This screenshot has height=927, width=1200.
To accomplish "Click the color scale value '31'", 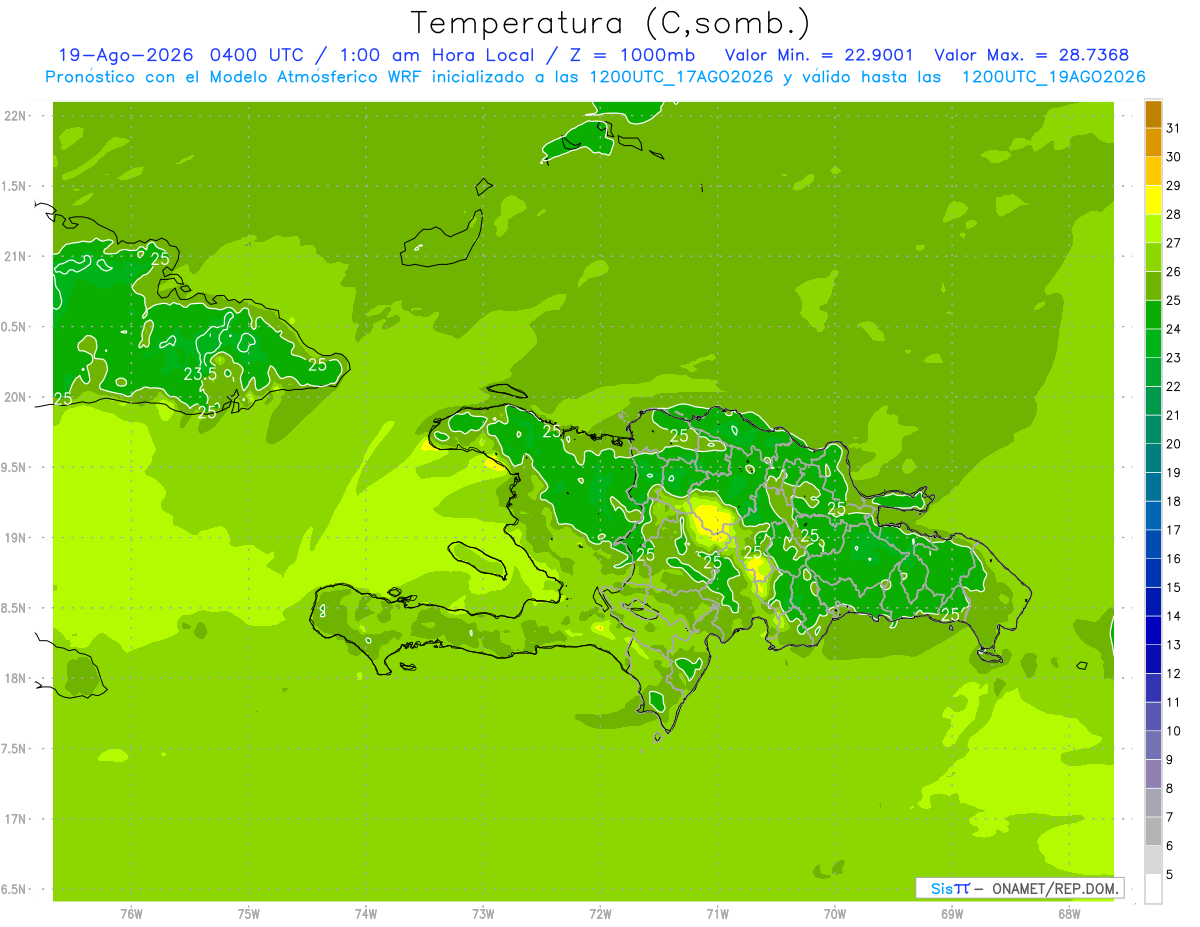I will click(1173, 128).
